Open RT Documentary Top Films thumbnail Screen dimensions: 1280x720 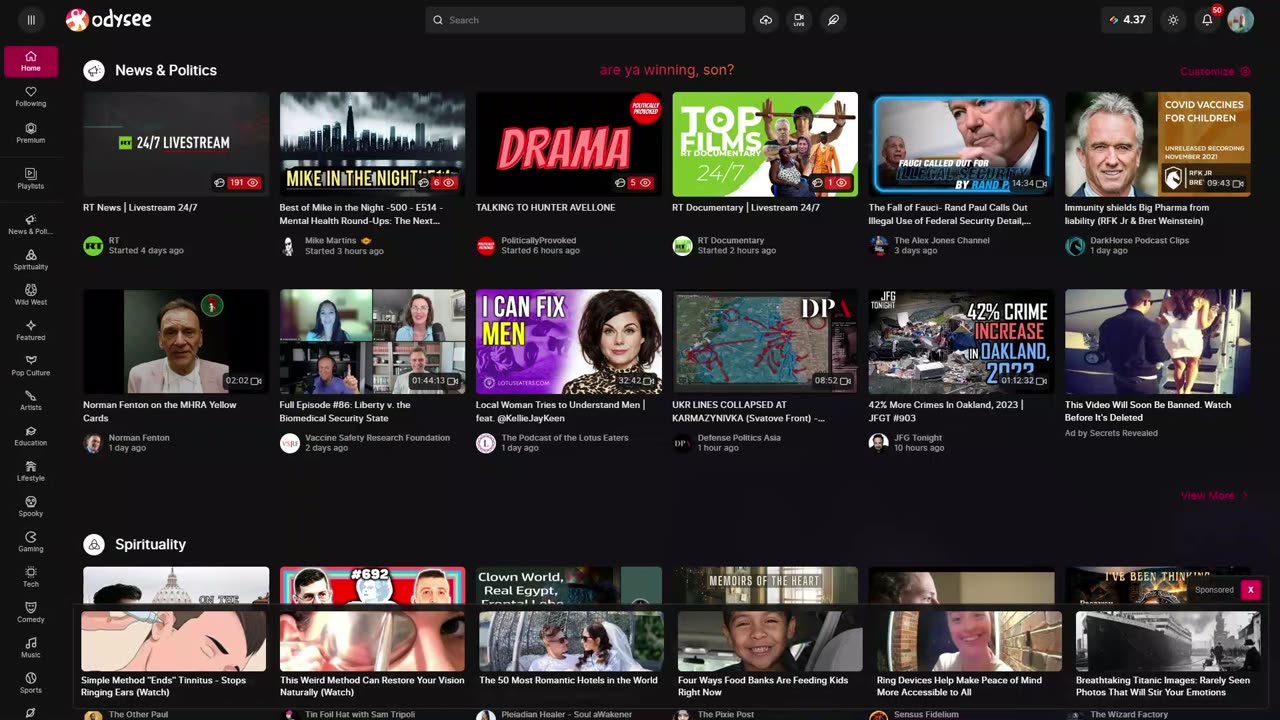point(765,144)
